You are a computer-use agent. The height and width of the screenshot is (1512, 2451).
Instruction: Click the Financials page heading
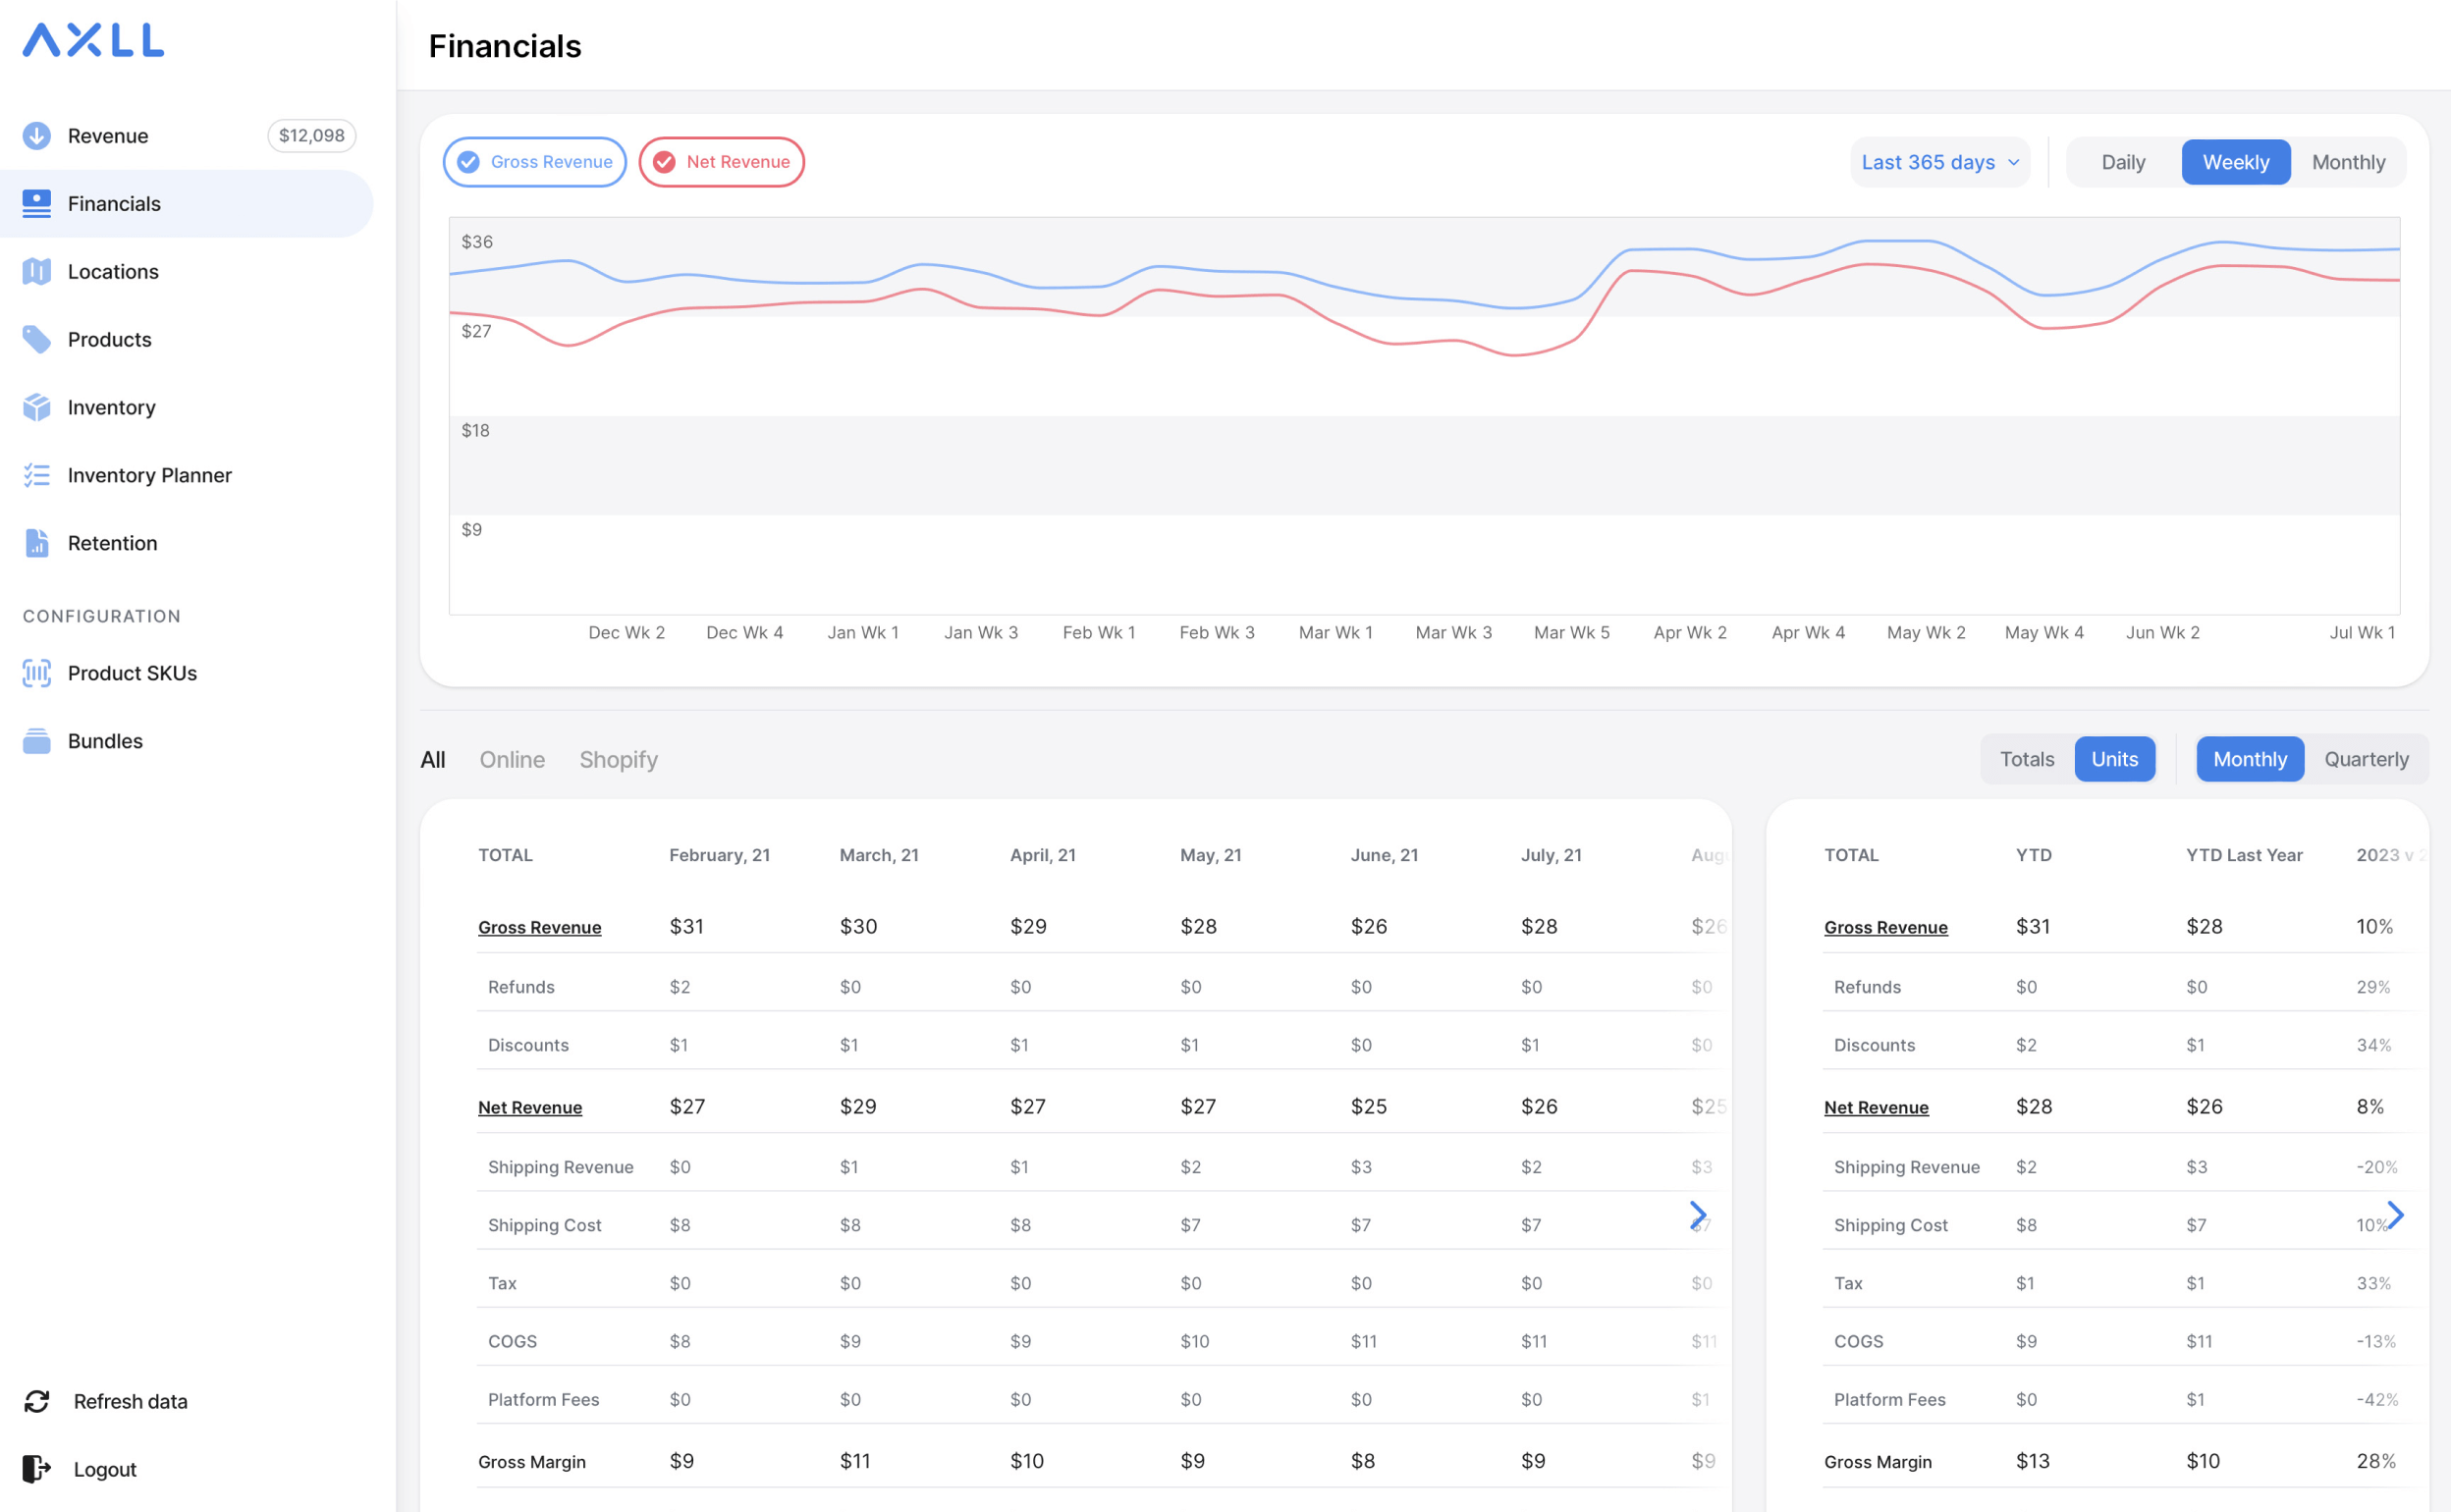[x=505, y=46]
